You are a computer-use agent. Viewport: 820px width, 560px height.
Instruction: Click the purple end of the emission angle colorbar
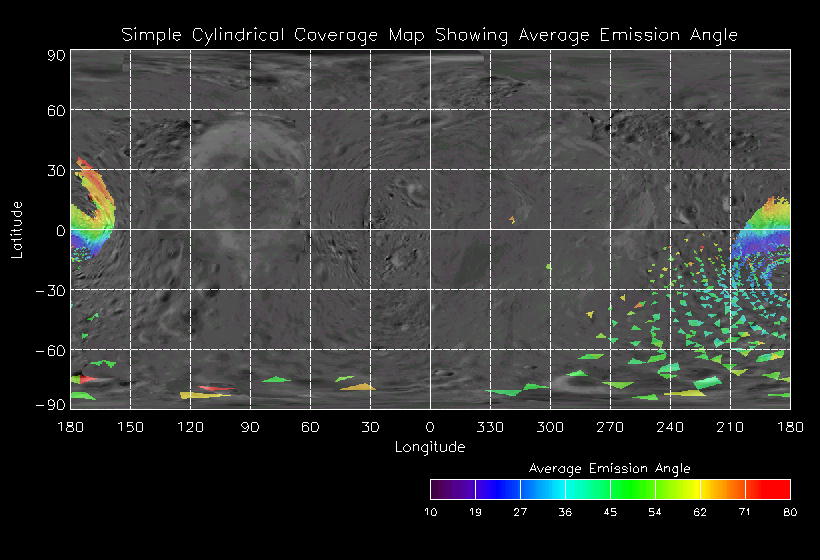pos(445,489)
